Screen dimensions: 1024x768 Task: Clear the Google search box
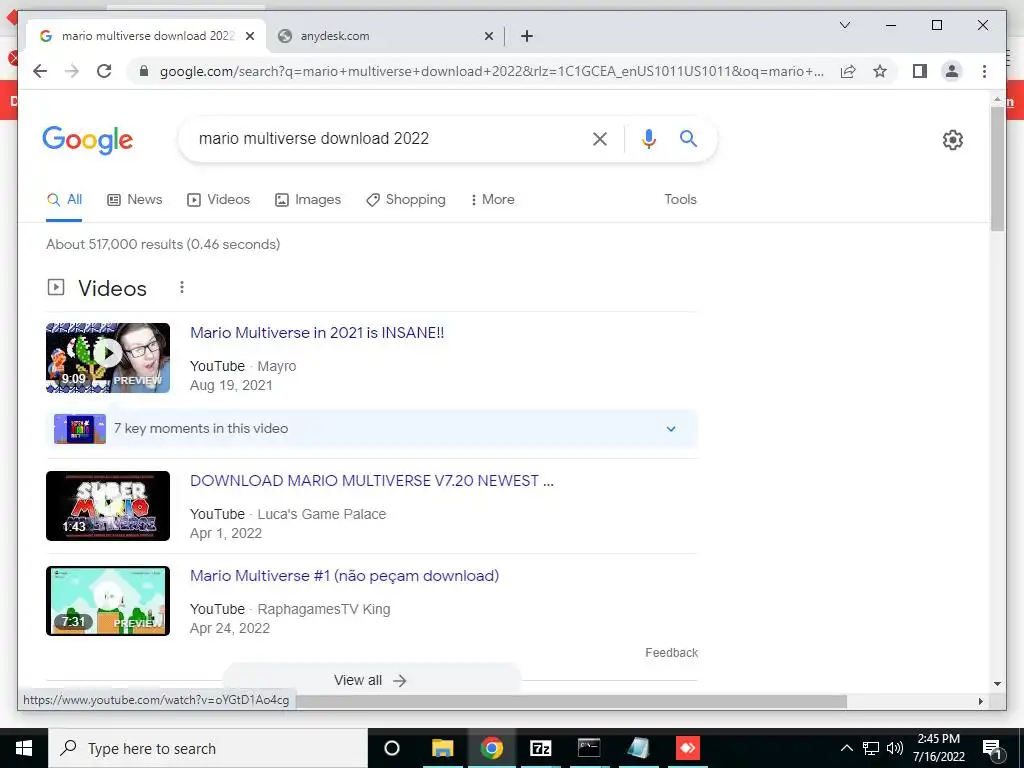coord(600,138)
